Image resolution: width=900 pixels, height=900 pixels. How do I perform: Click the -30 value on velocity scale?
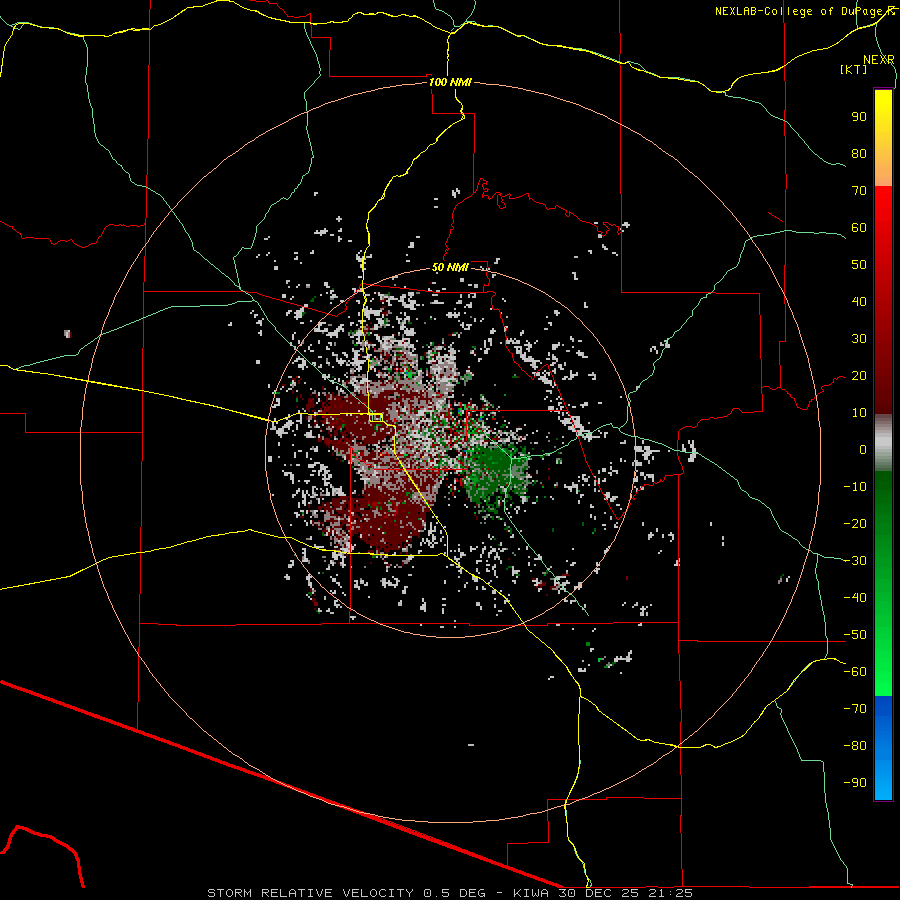[855, 561]
